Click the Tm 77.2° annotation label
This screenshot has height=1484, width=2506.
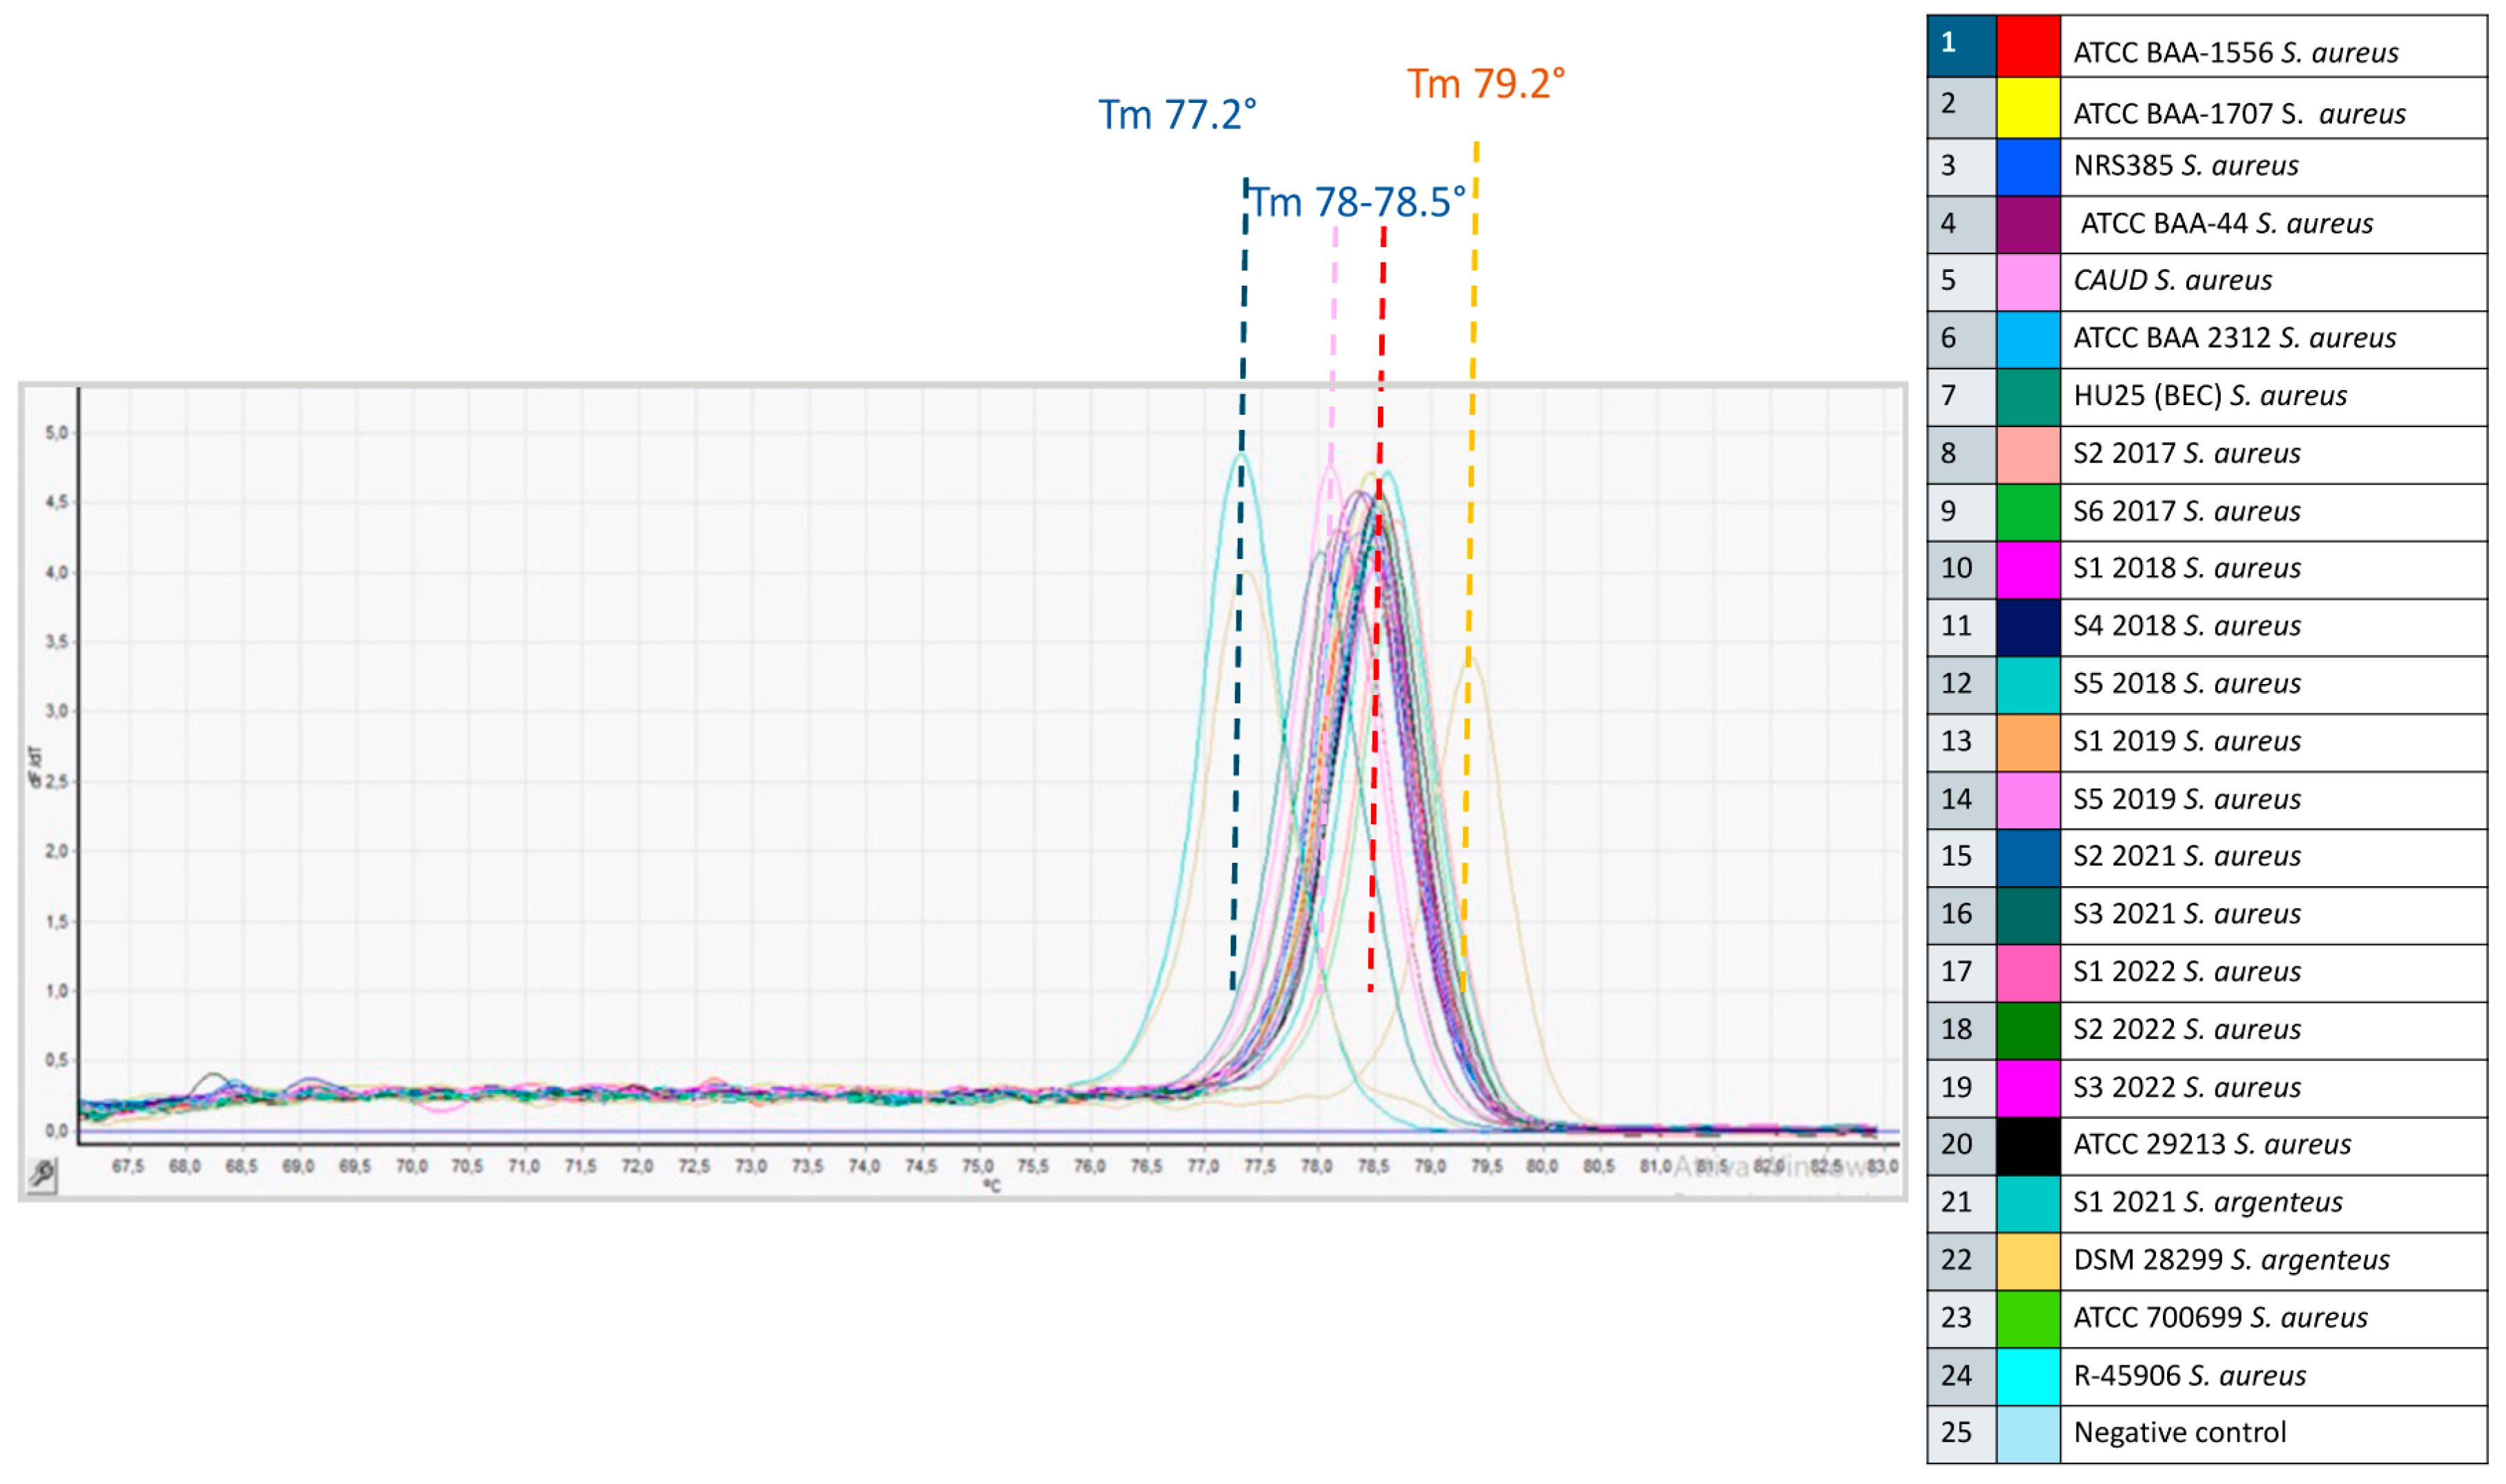(x=1177, y=115)
